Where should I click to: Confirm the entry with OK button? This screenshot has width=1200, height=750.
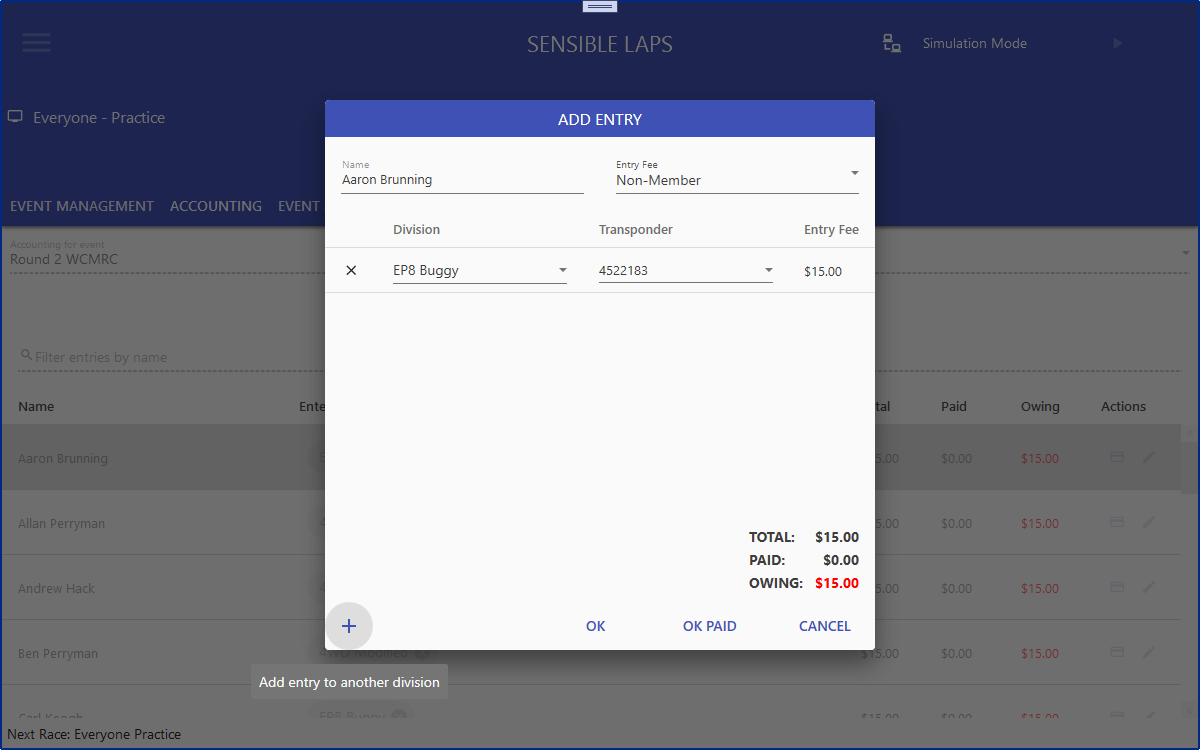tap(596, 626)
